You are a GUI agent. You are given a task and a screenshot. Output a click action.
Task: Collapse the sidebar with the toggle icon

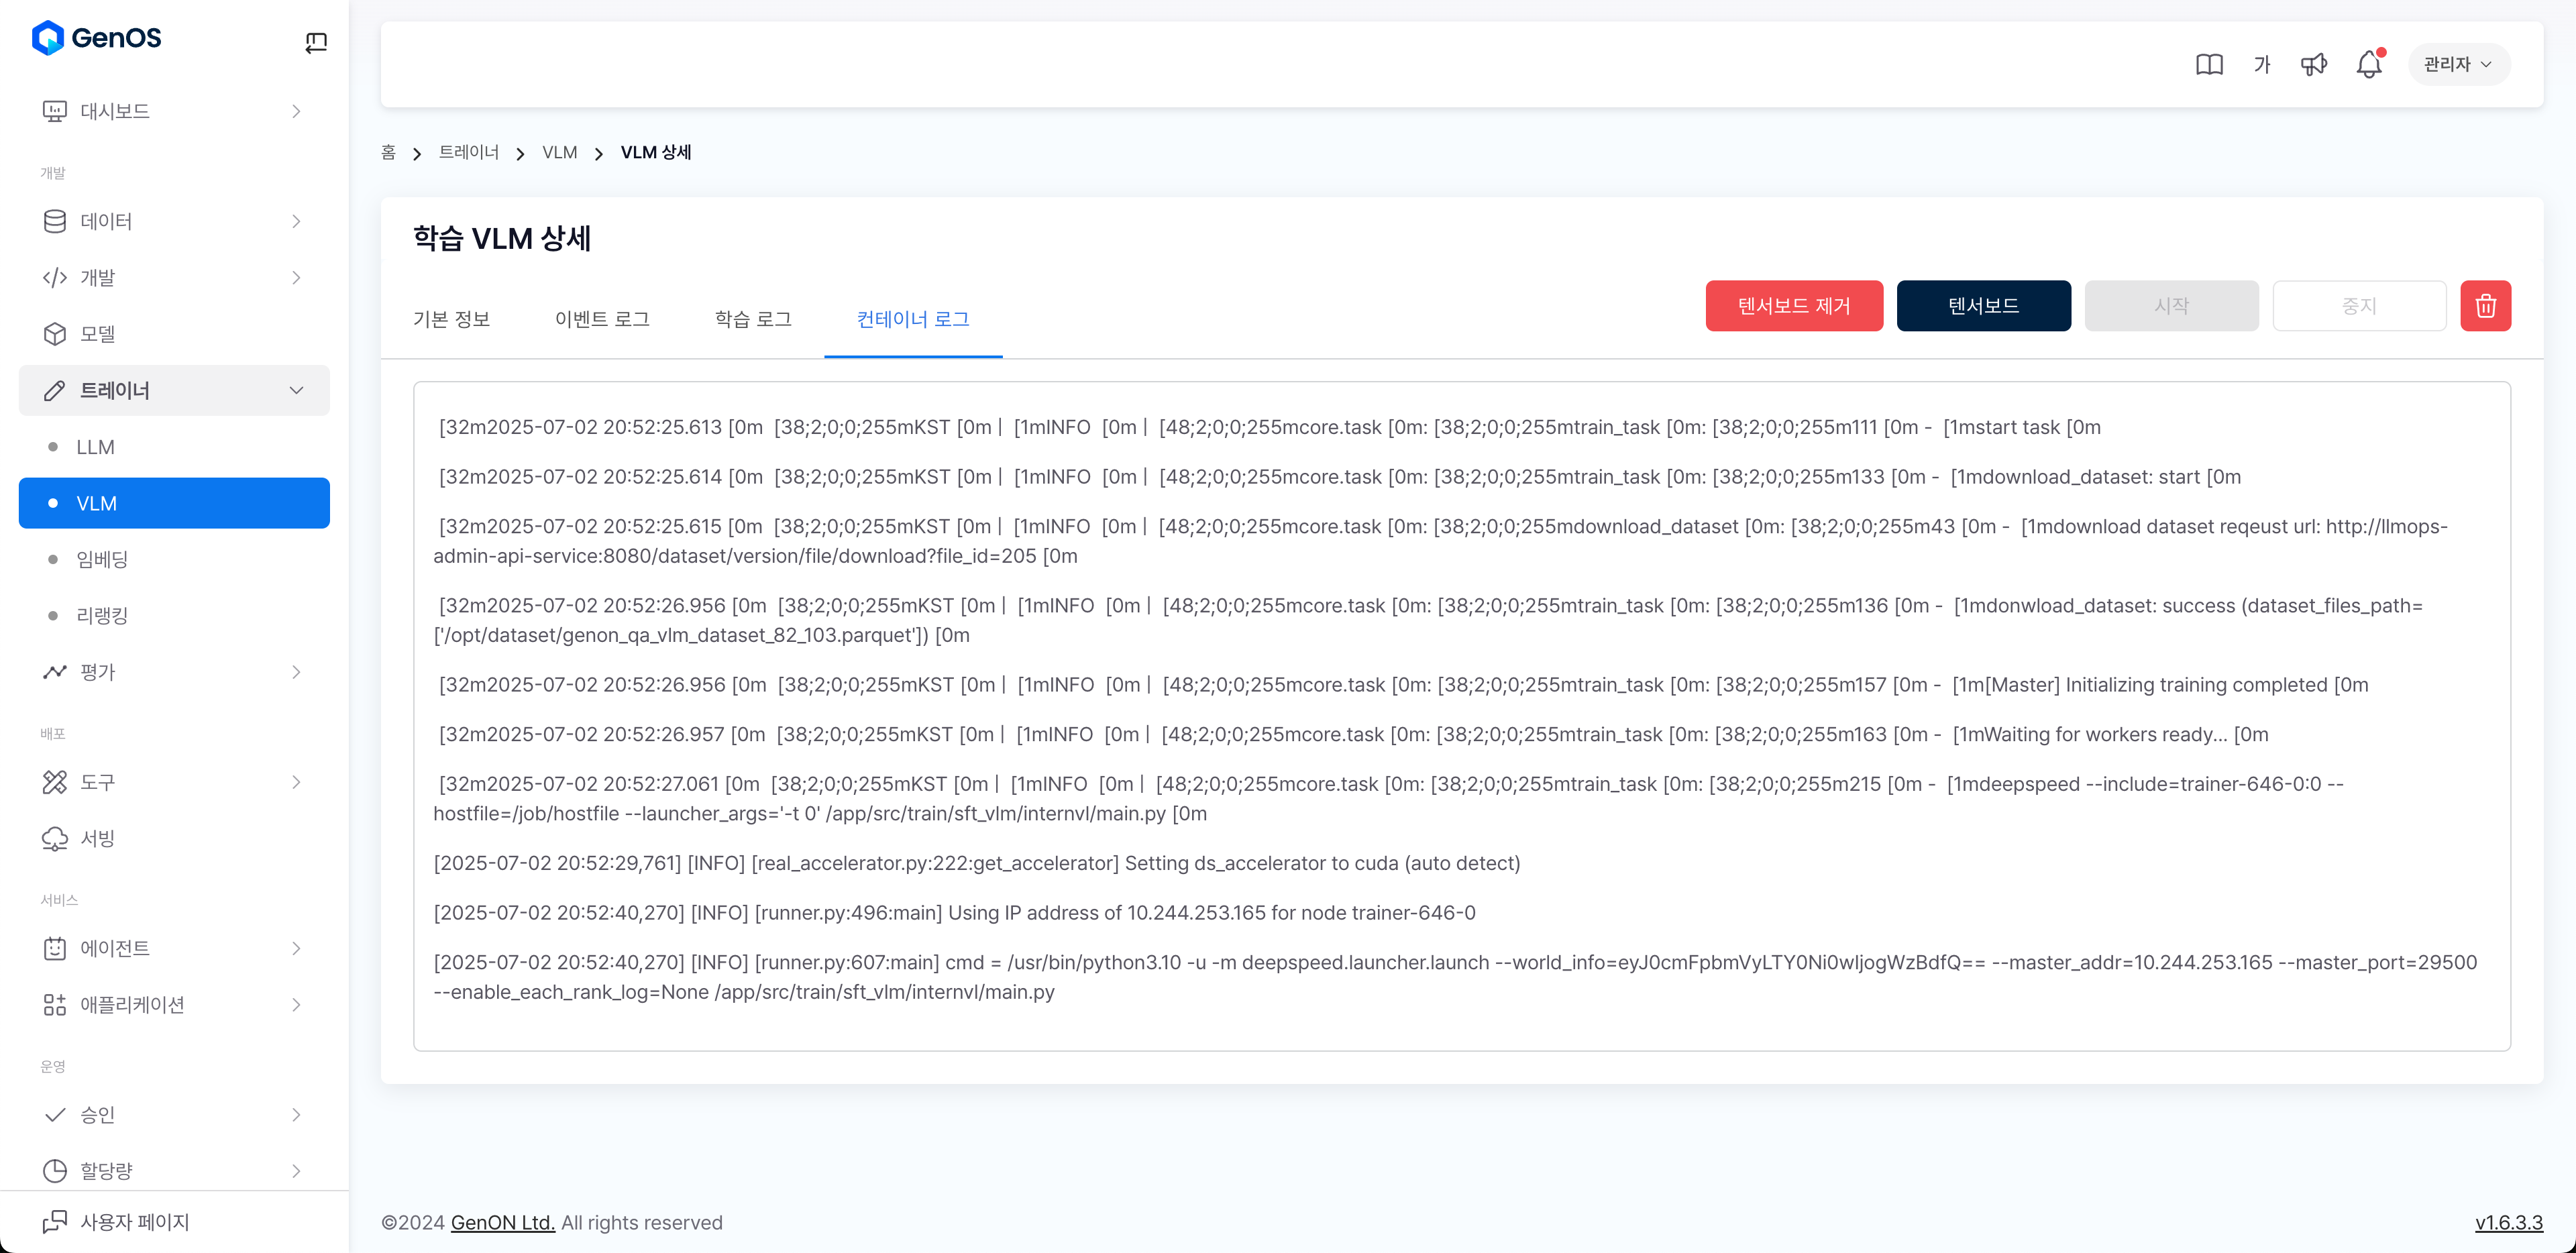[316, 42]
